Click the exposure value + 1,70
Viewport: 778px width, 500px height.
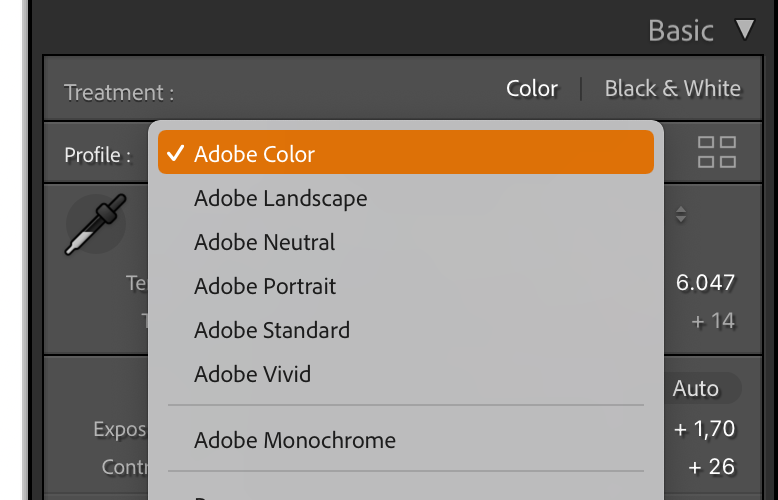pyautogui.click(x=705, y=429)
